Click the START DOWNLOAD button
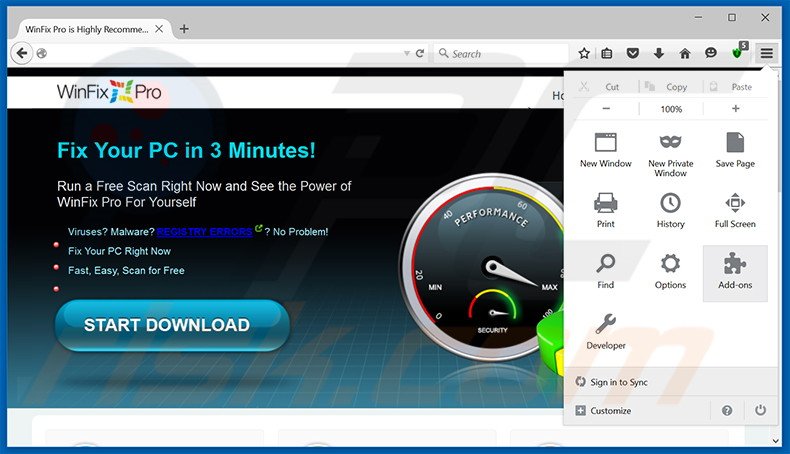 (172, 325)
